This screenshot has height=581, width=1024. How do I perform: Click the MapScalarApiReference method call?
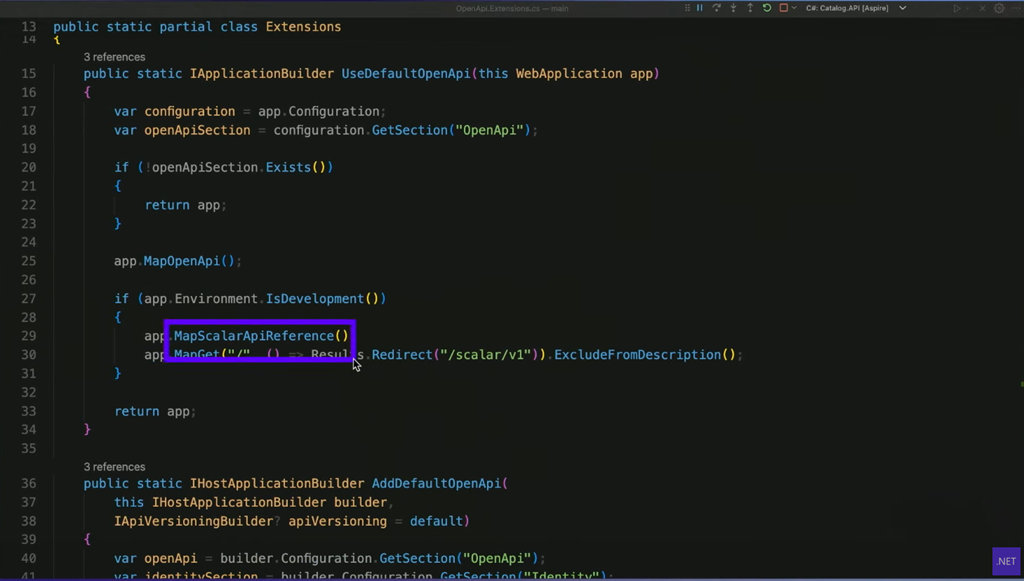(x=254, y=336)
